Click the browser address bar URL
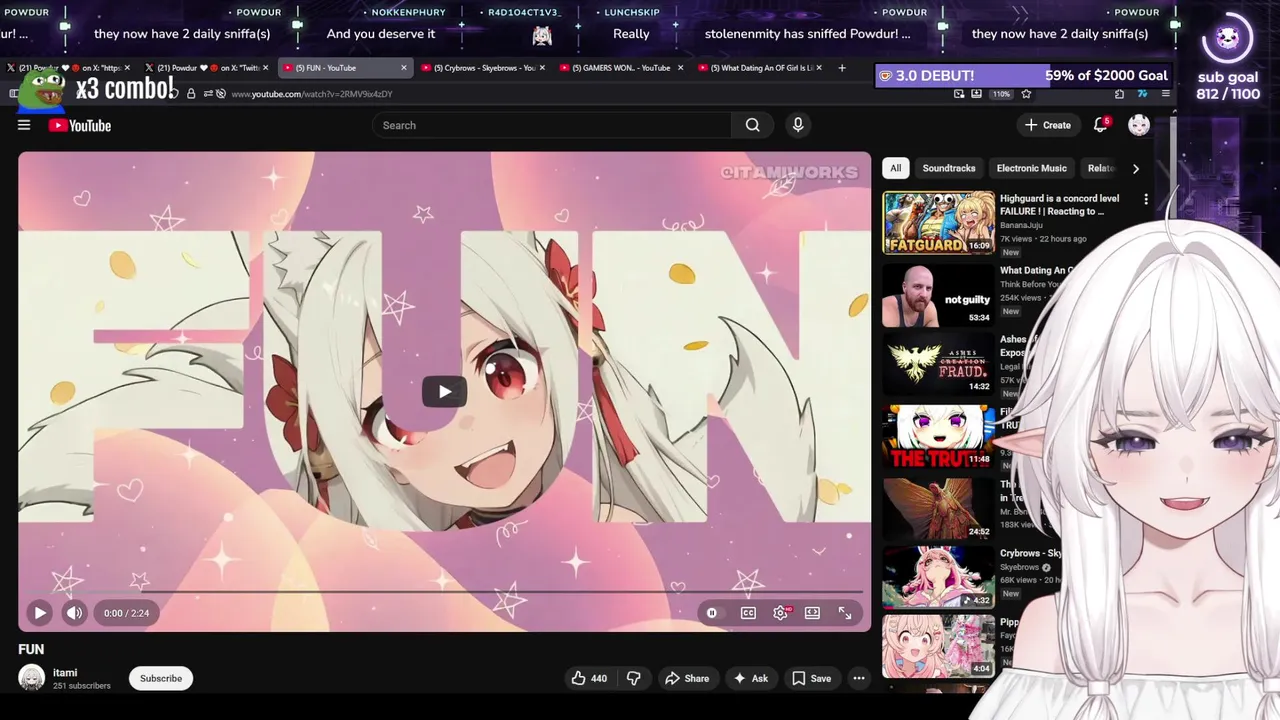The width and height of the screenshot is (1280, 720). point(312,94)
